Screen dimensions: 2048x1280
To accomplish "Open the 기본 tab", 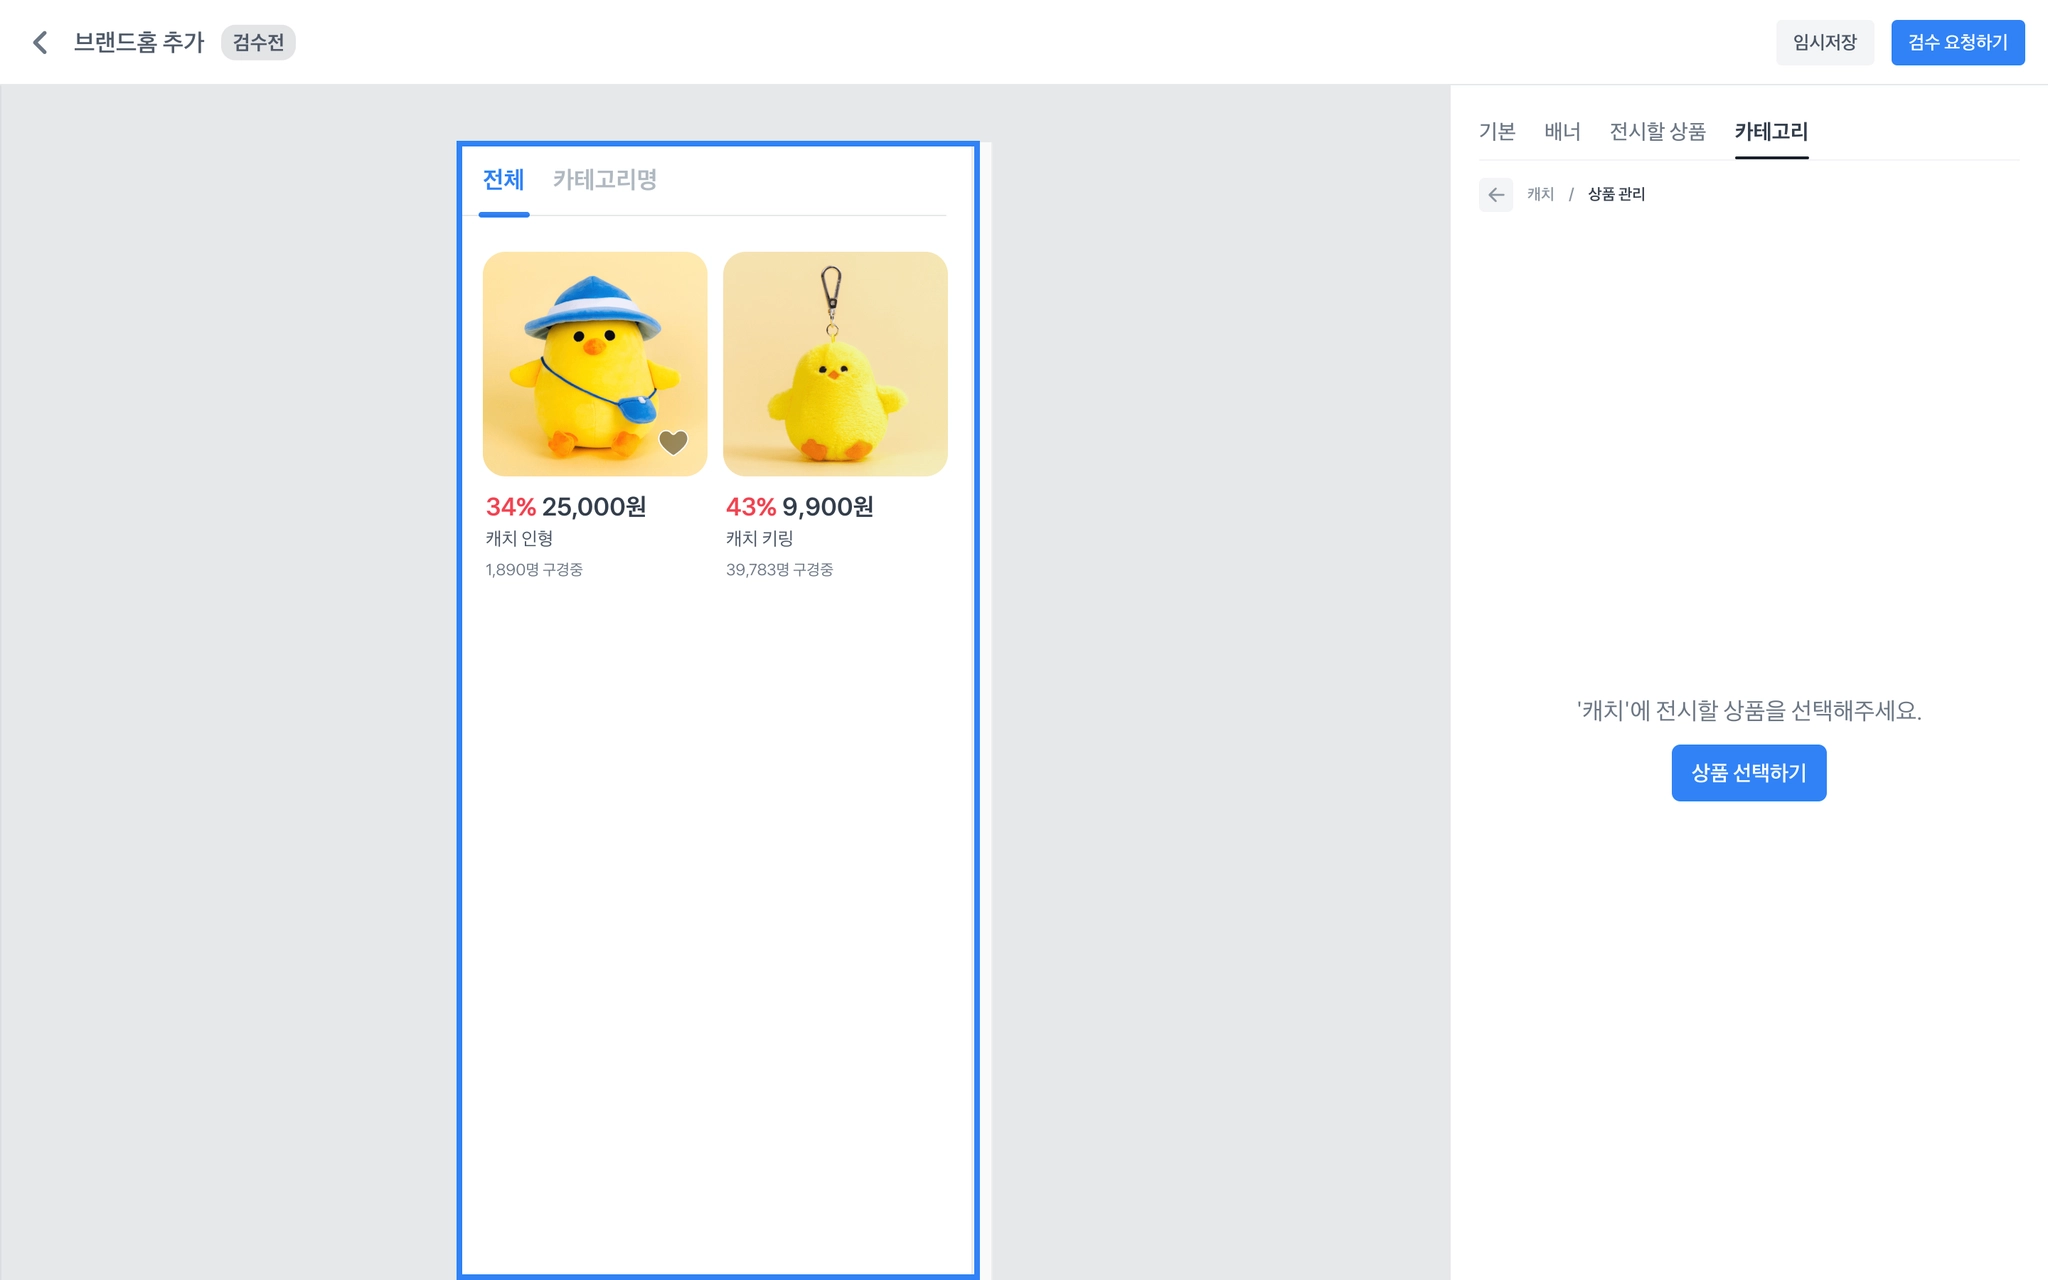I will [1497, 131].
